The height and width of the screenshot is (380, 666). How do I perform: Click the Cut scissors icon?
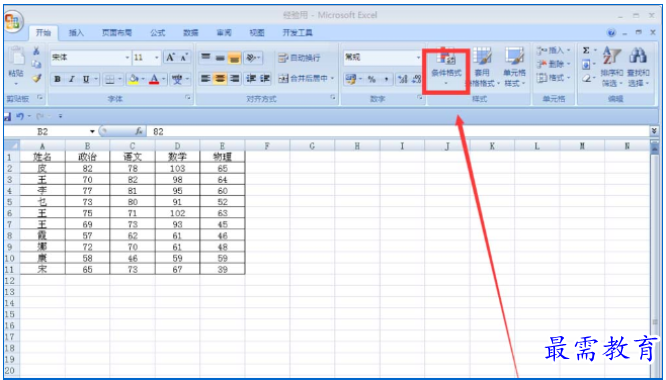[37, 51]
